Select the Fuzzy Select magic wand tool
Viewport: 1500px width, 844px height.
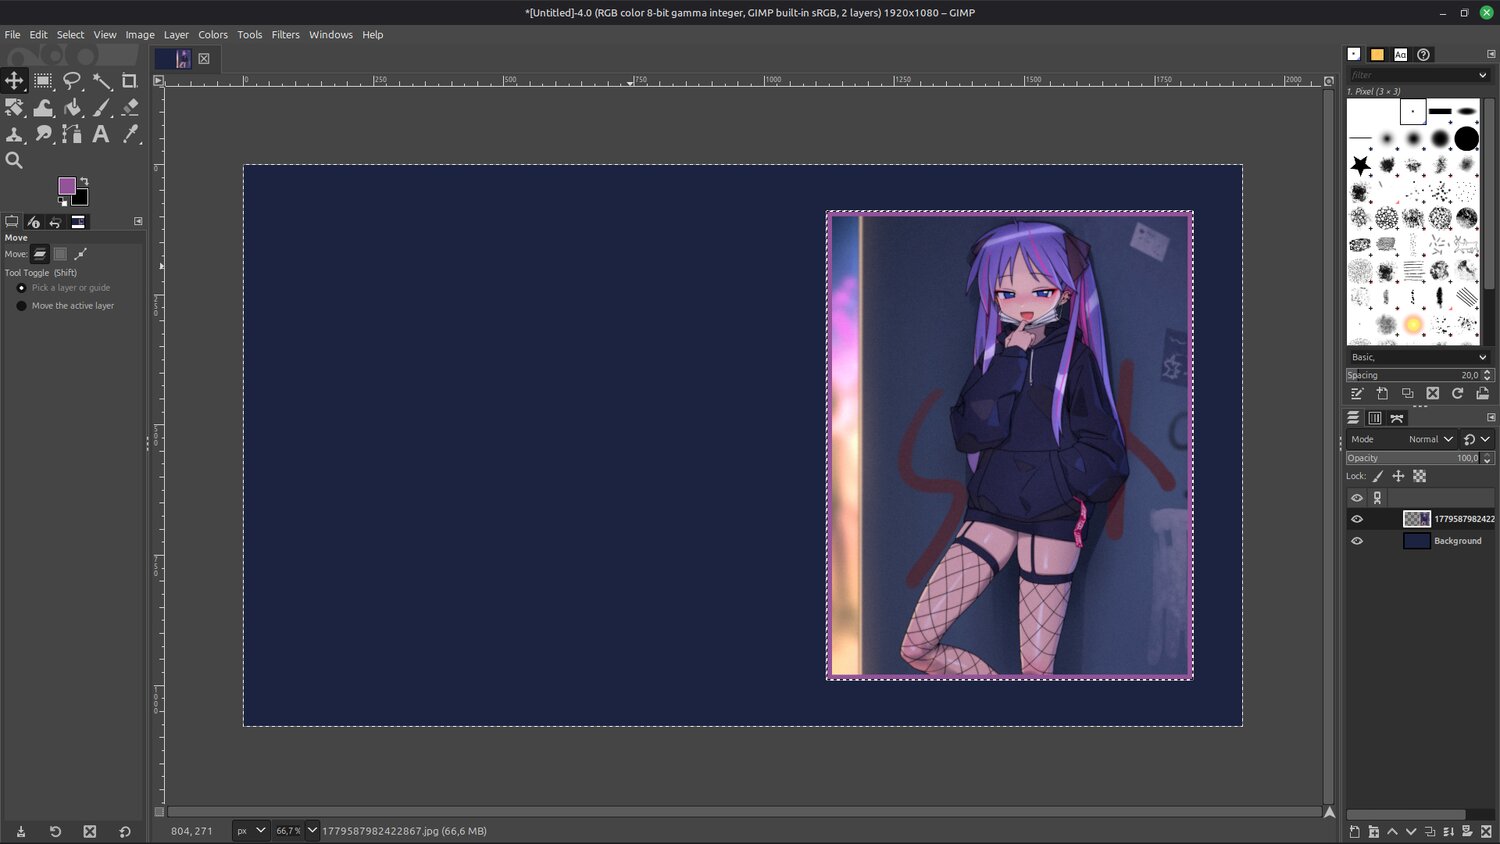(x=101, y=81)
